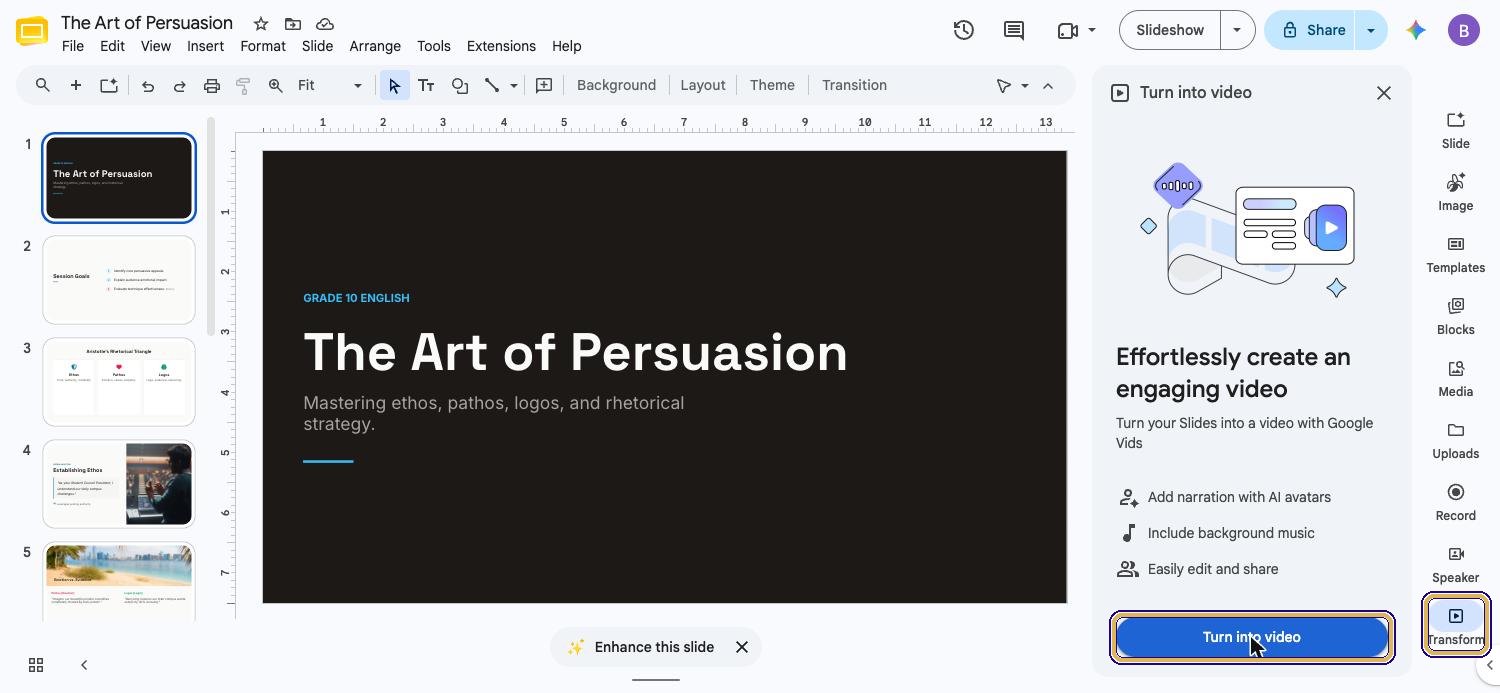Click the Turn into video button
The height and width of the screenshot is (693, 1500).
click(x=1252, y=637)
